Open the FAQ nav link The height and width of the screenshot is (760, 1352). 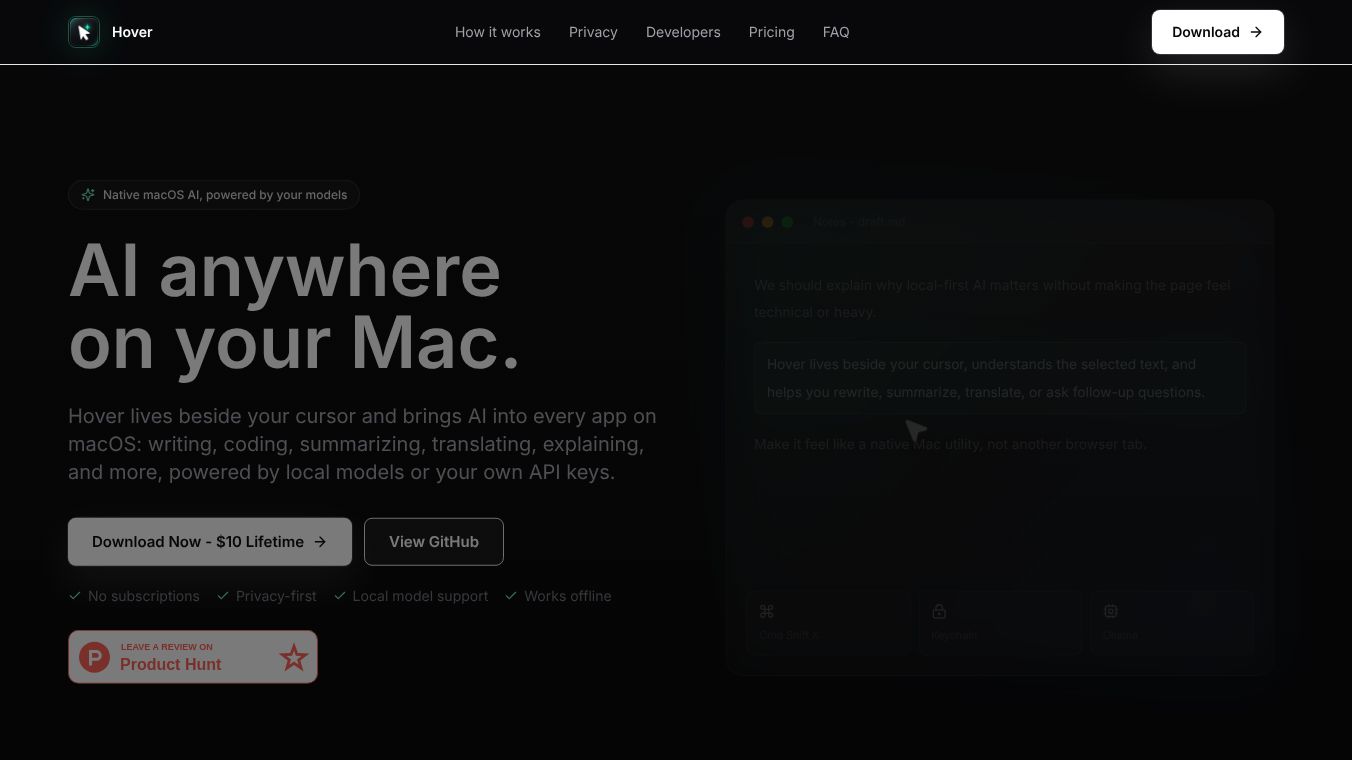pyautogui.click(x=836, y=32)
